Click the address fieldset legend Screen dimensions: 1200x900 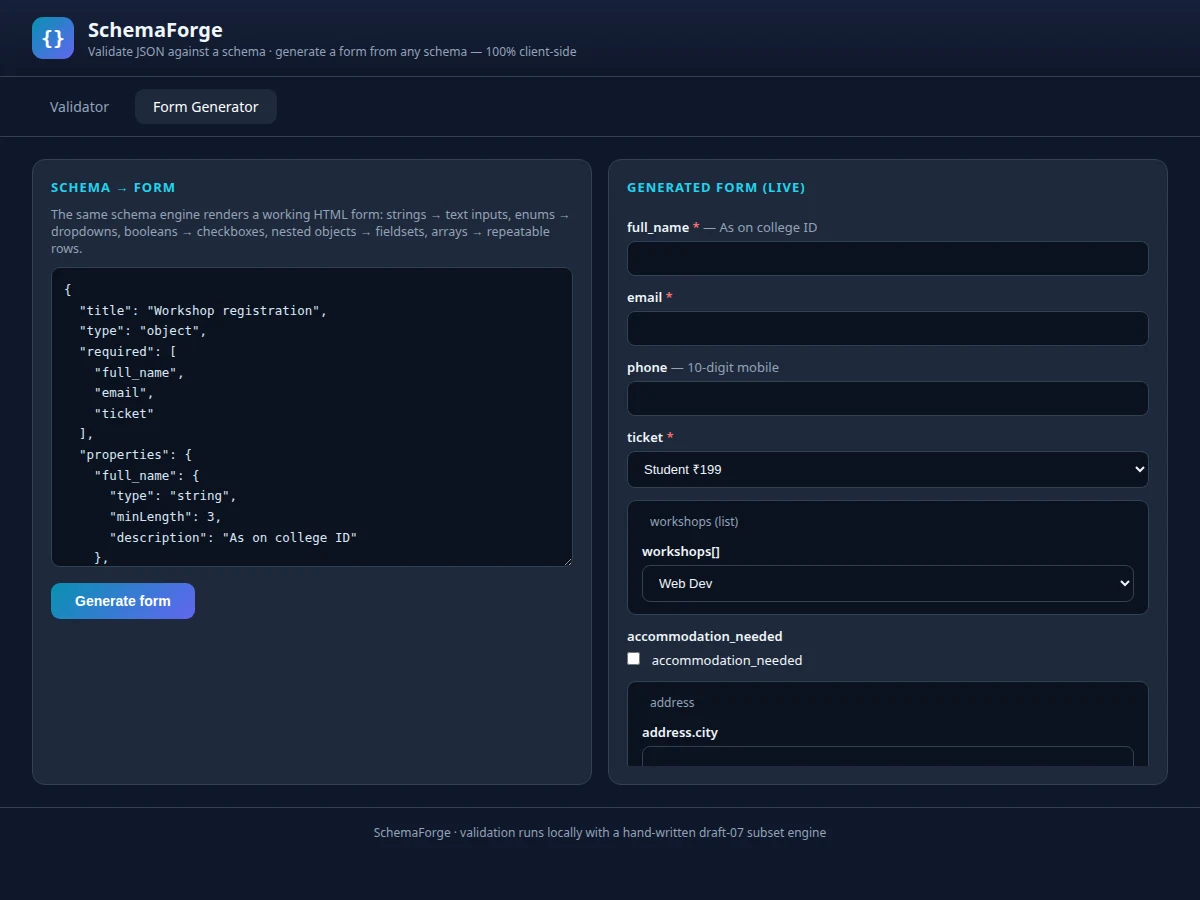(x=672, y=702)
